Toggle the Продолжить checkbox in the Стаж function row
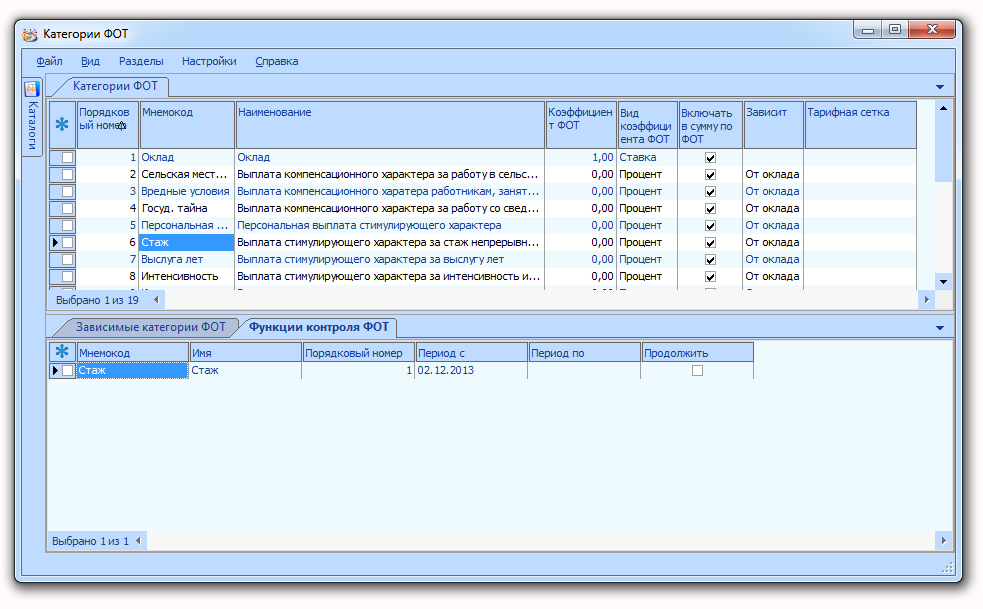Screen dimensions: 983x609 tap(697, 371)
